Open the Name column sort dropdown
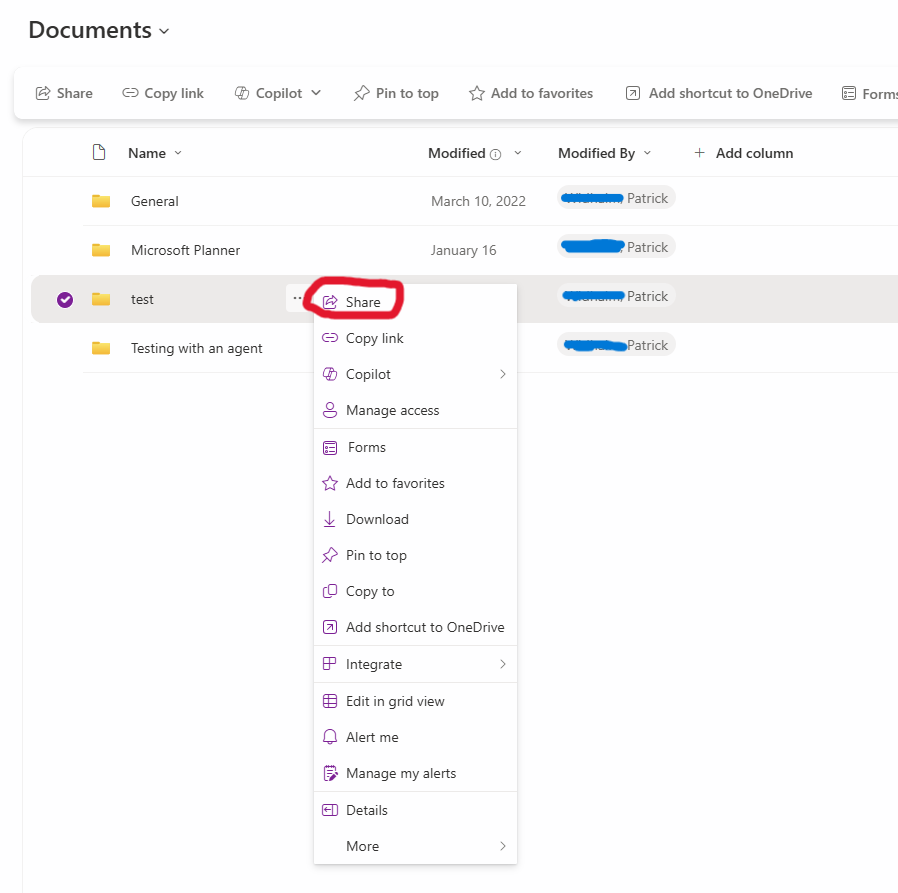Viewport: 898px width, 893px height. (x=178, y=153)
